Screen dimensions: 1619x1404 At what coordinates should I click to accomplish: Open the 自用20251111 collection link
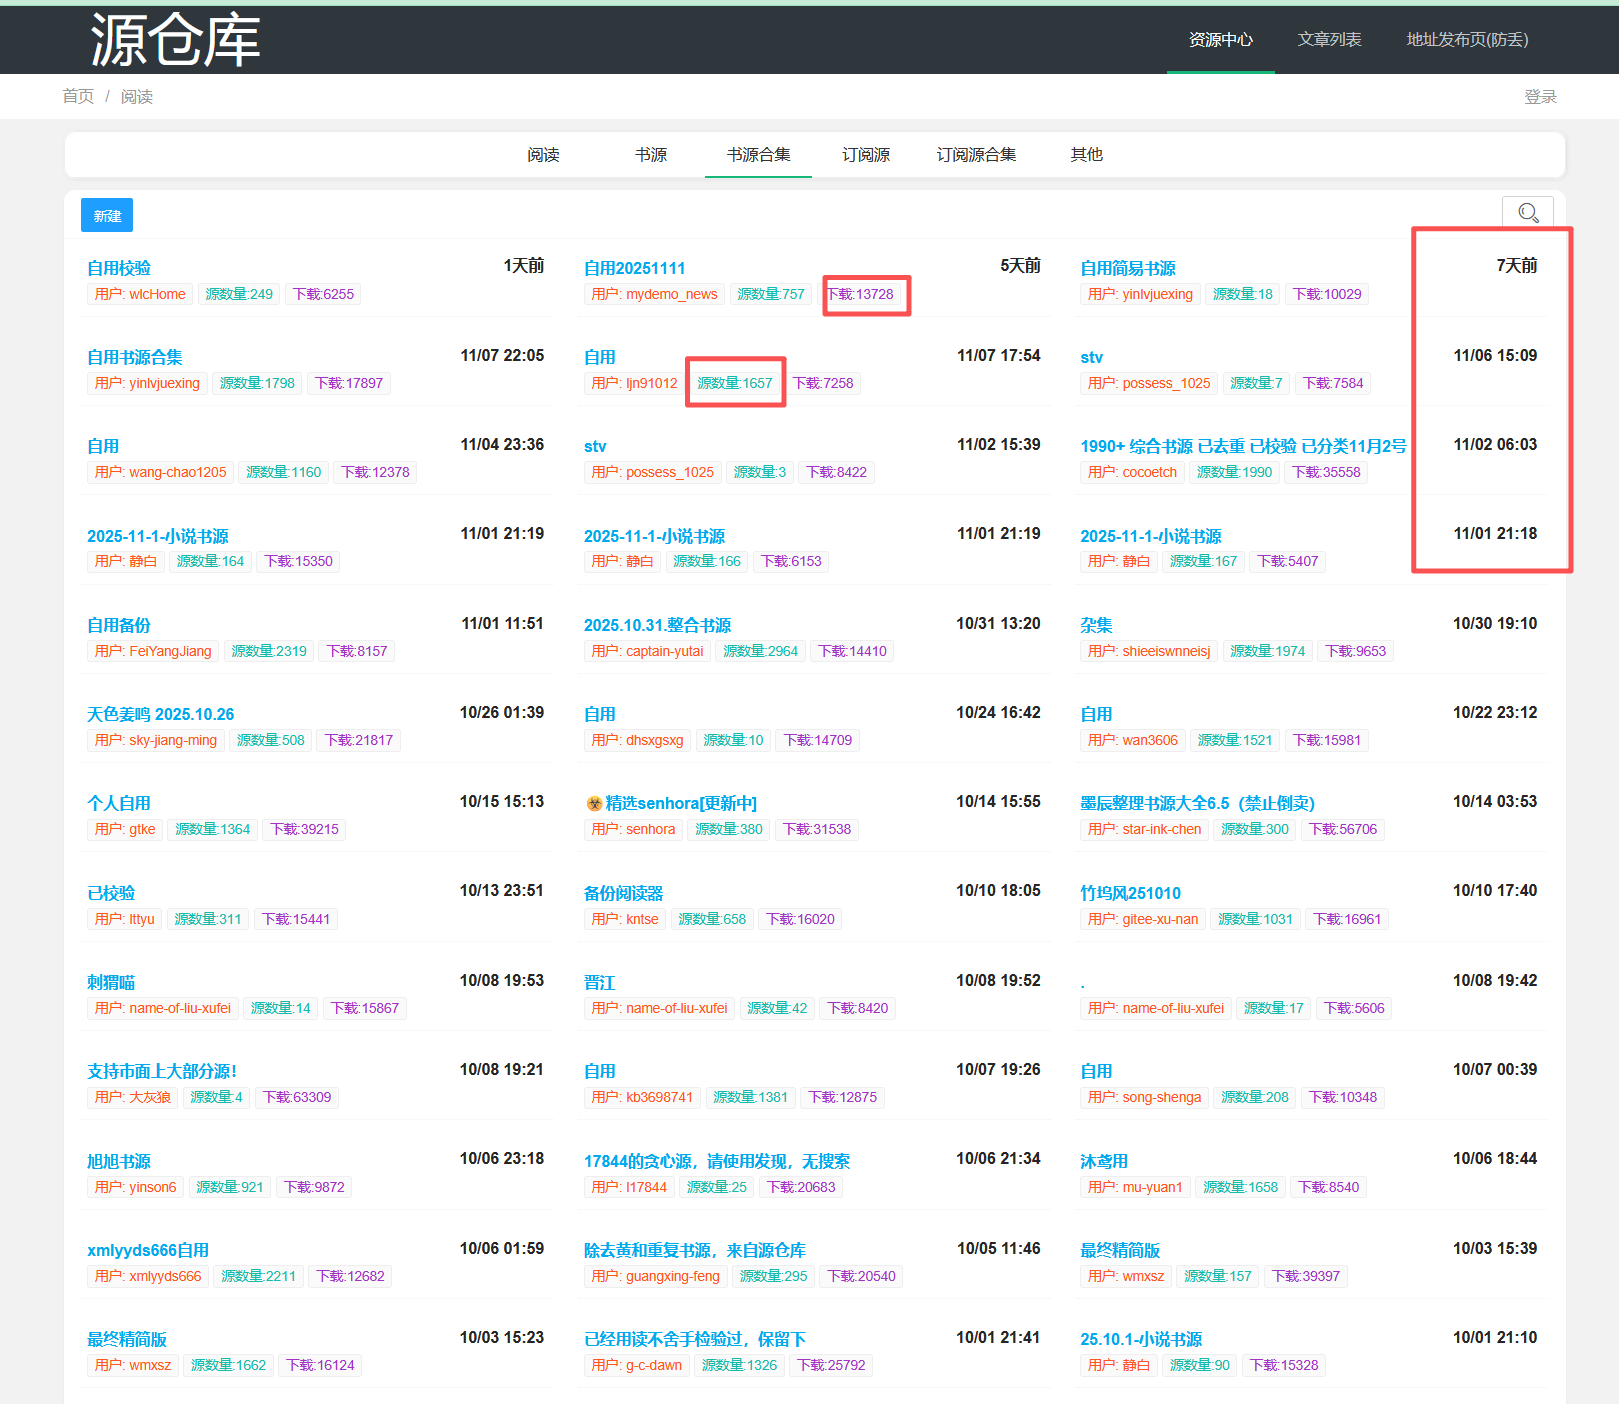click(x=634, y=268)
